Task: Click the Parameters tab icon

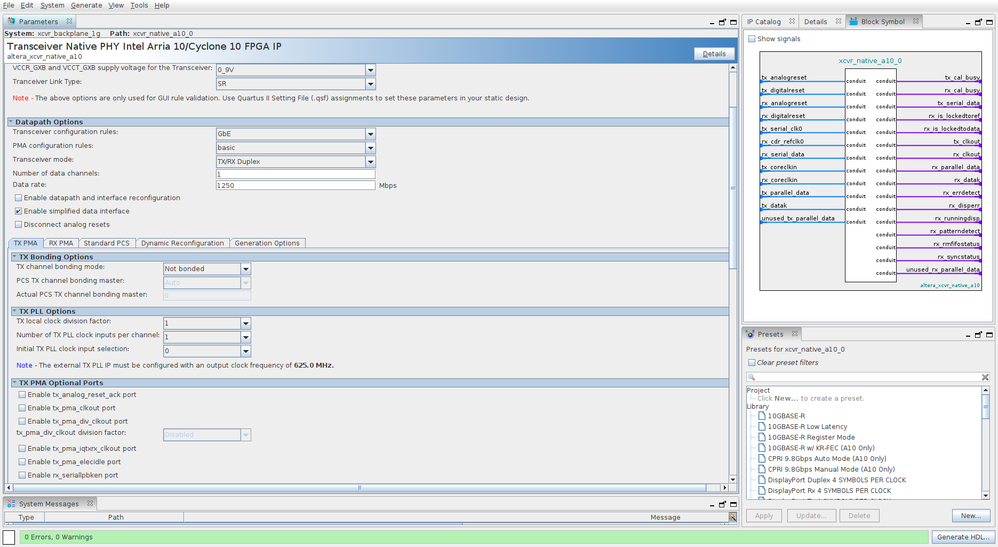Action: (x=11, y=21)
